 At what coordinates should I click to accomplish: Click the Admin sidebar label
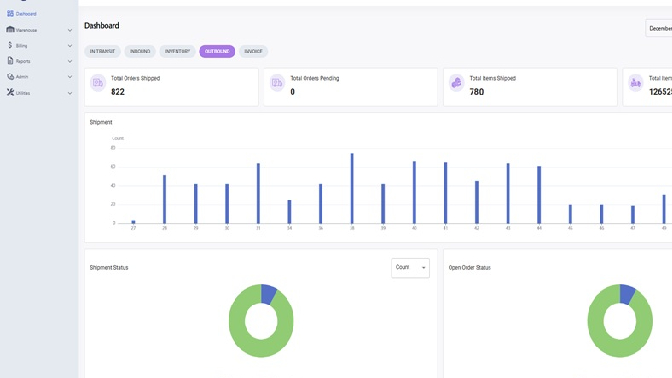pyautogui.click(x=22, y=77)
